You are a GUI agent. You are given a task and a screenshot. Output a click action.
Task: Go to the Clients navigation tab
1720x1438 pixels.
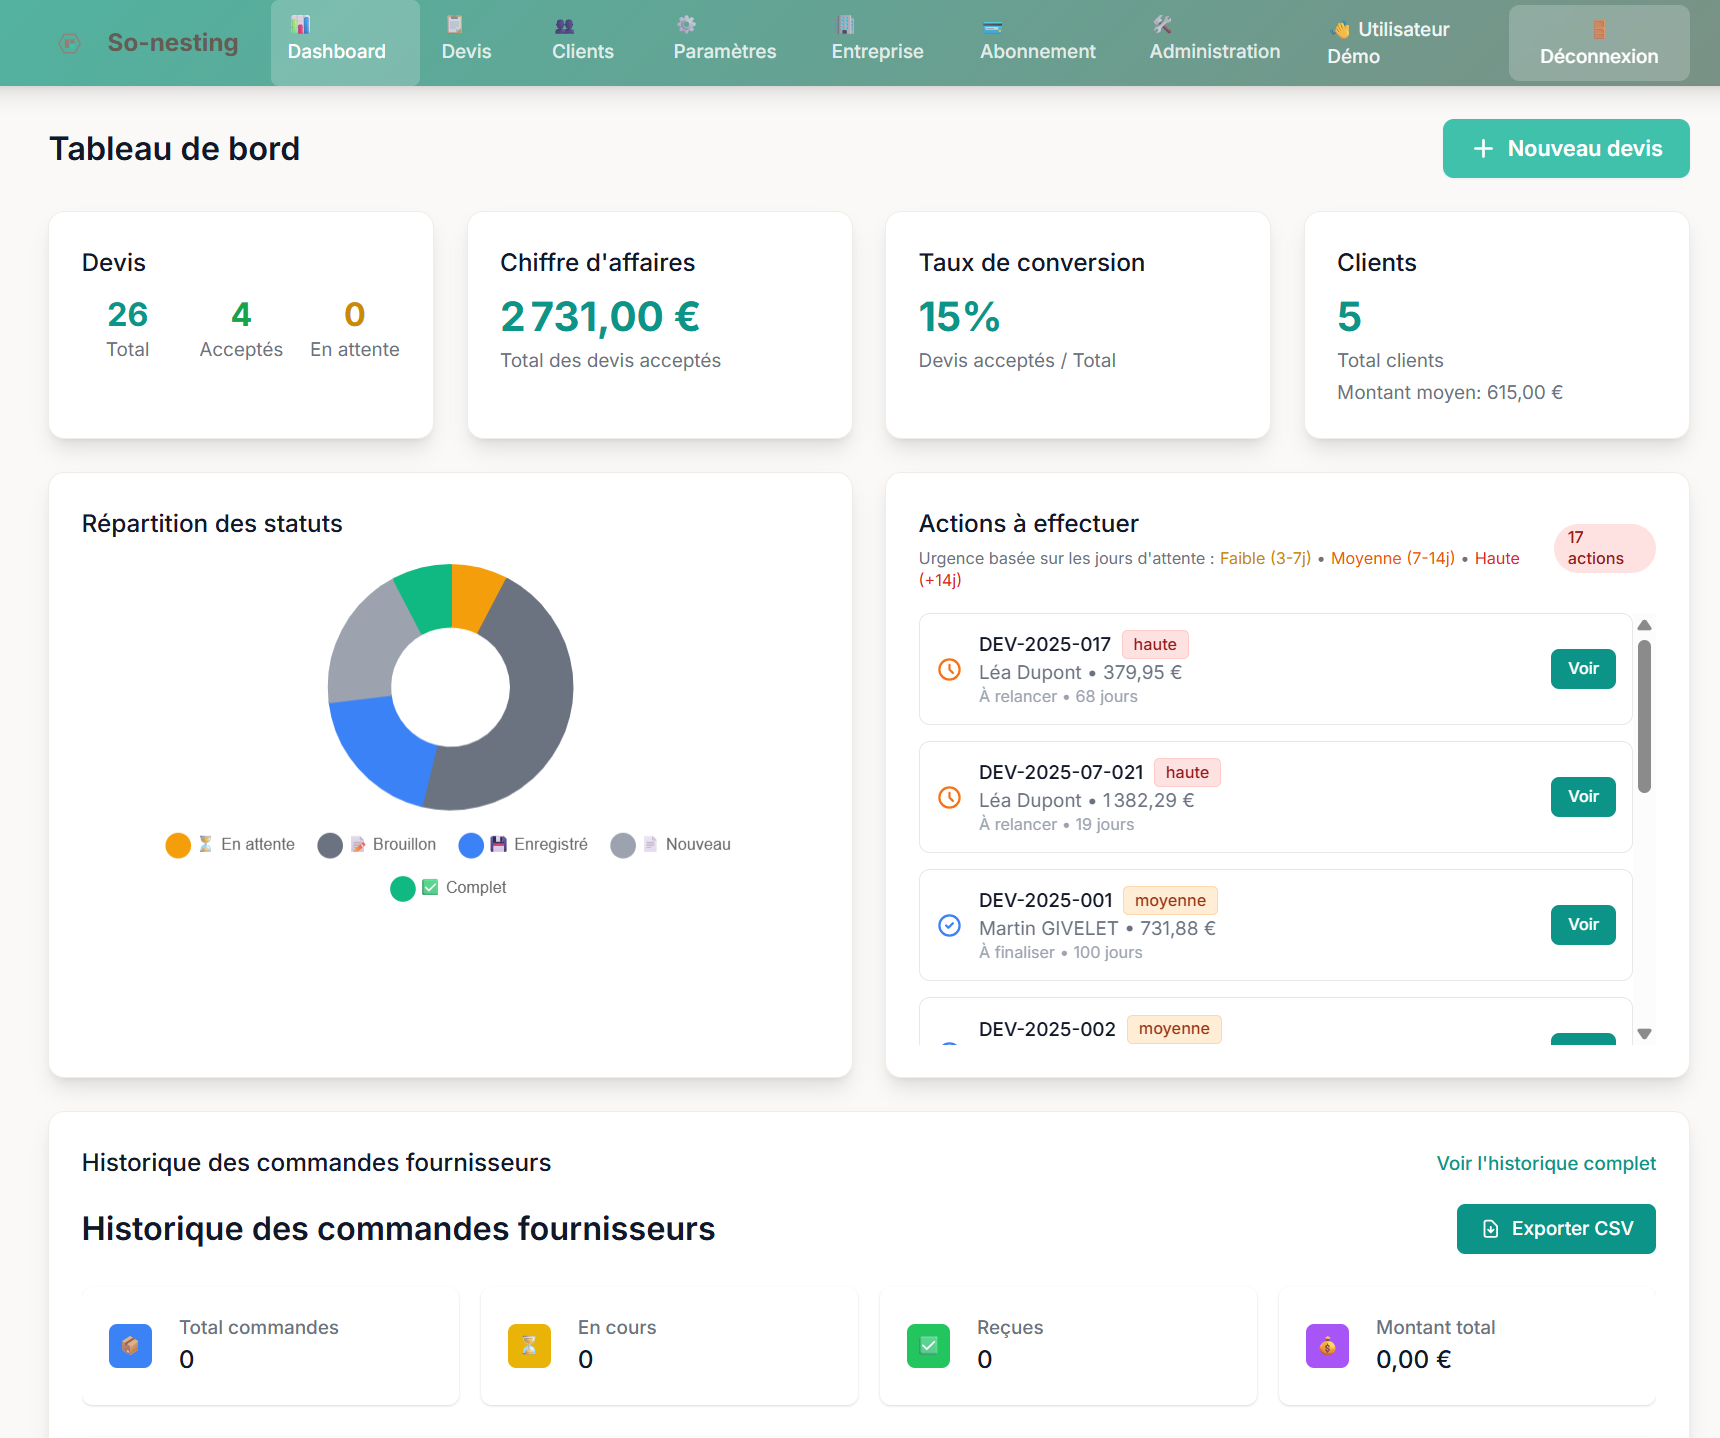[x=582, y=43]
